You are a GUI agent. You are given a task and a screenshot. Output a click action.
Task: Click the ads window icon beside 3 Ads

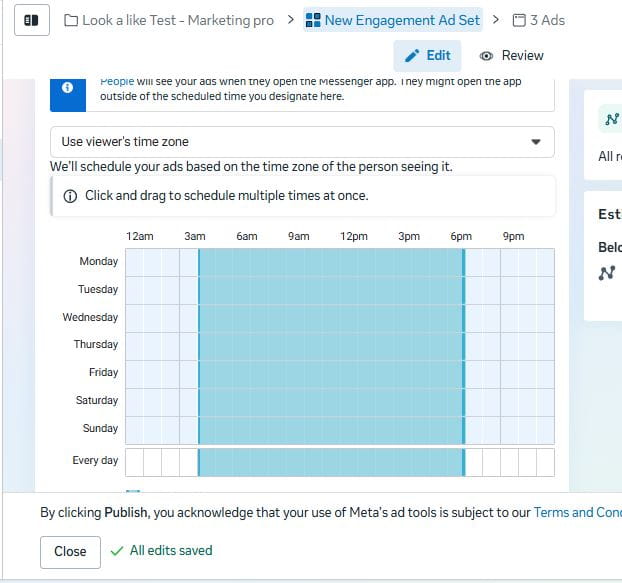pos(519,20)
